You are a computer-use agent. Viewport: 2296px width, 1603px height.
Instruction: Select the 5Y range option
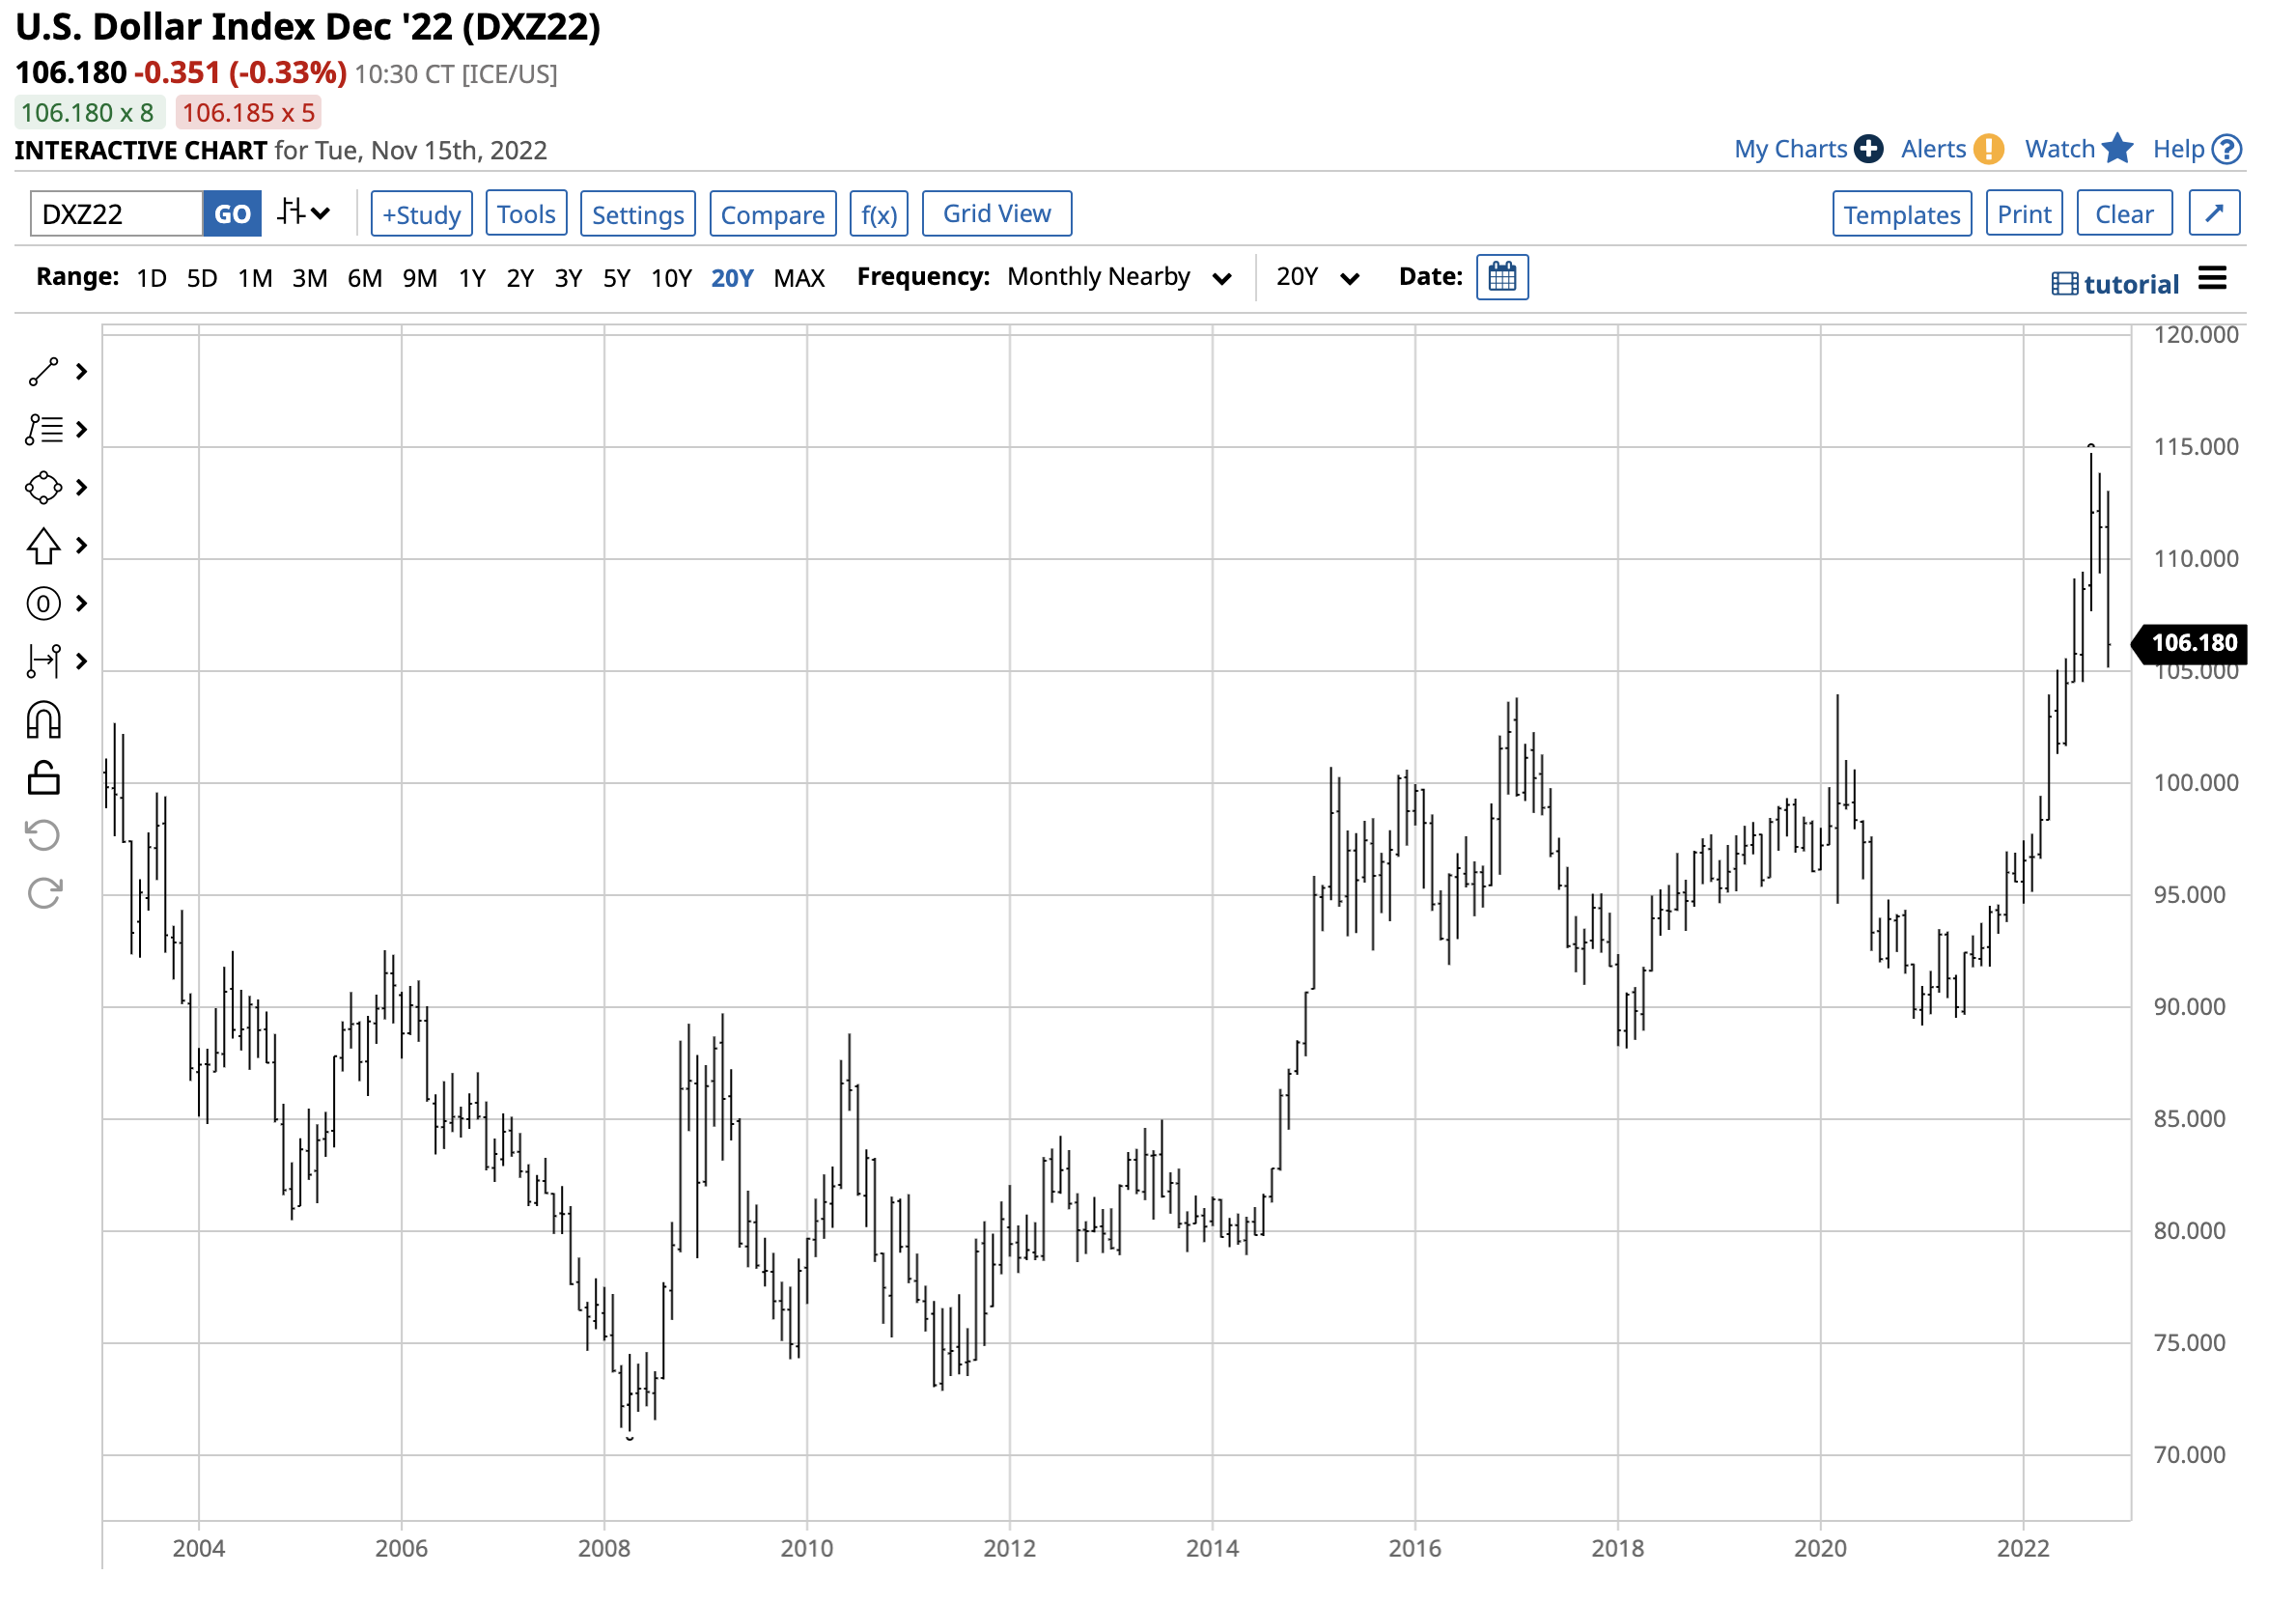616,278
